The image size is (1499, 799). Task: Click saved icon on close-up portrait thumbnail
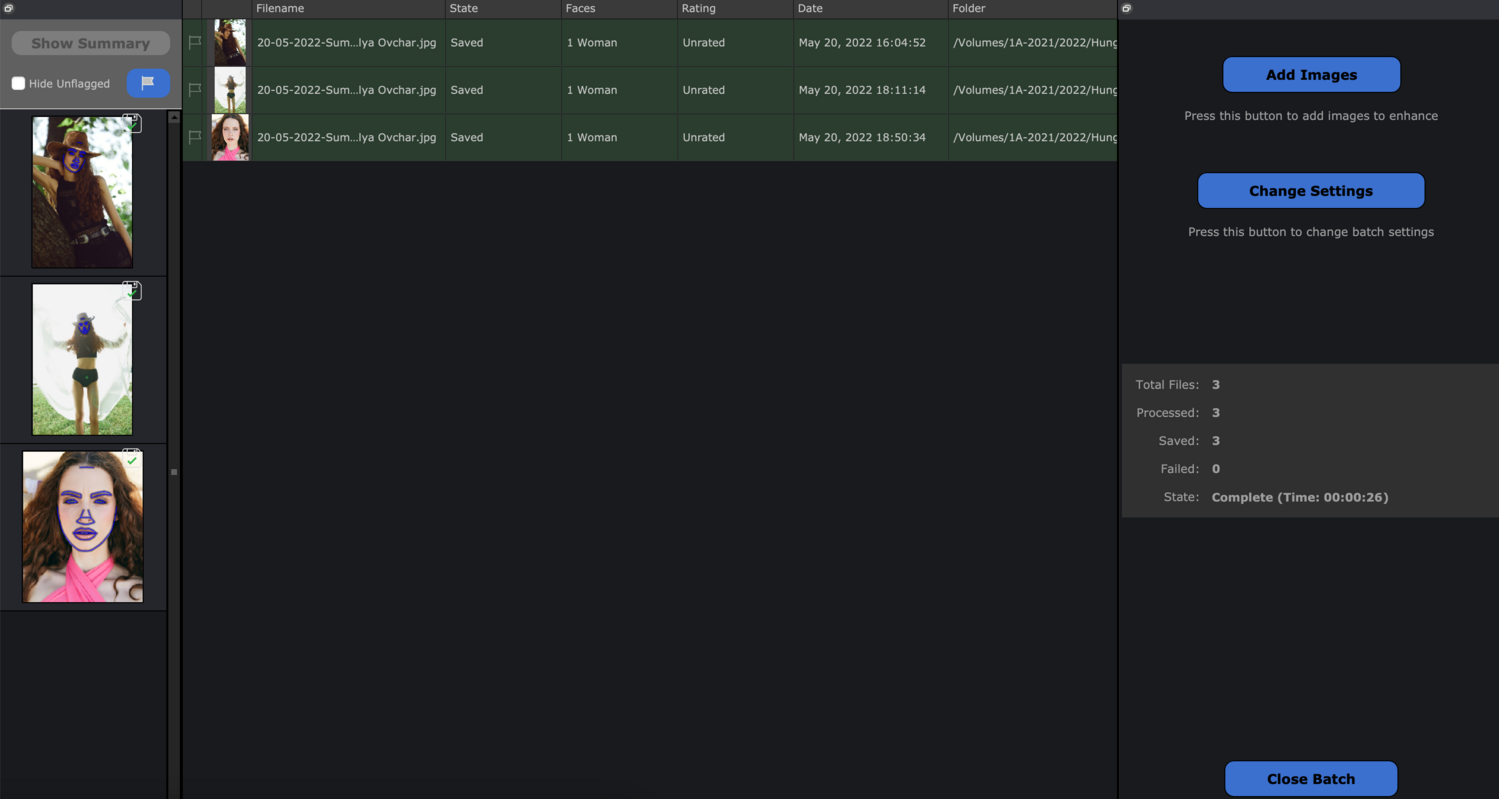click(x=132, y=458)
